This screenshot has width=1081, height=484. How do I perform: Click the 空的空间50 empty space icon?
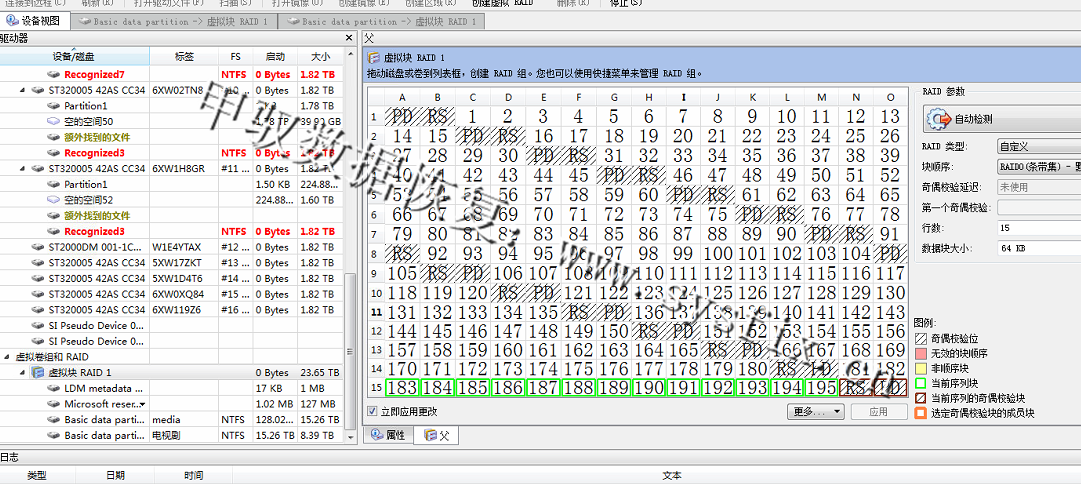(x=53, y=122)
